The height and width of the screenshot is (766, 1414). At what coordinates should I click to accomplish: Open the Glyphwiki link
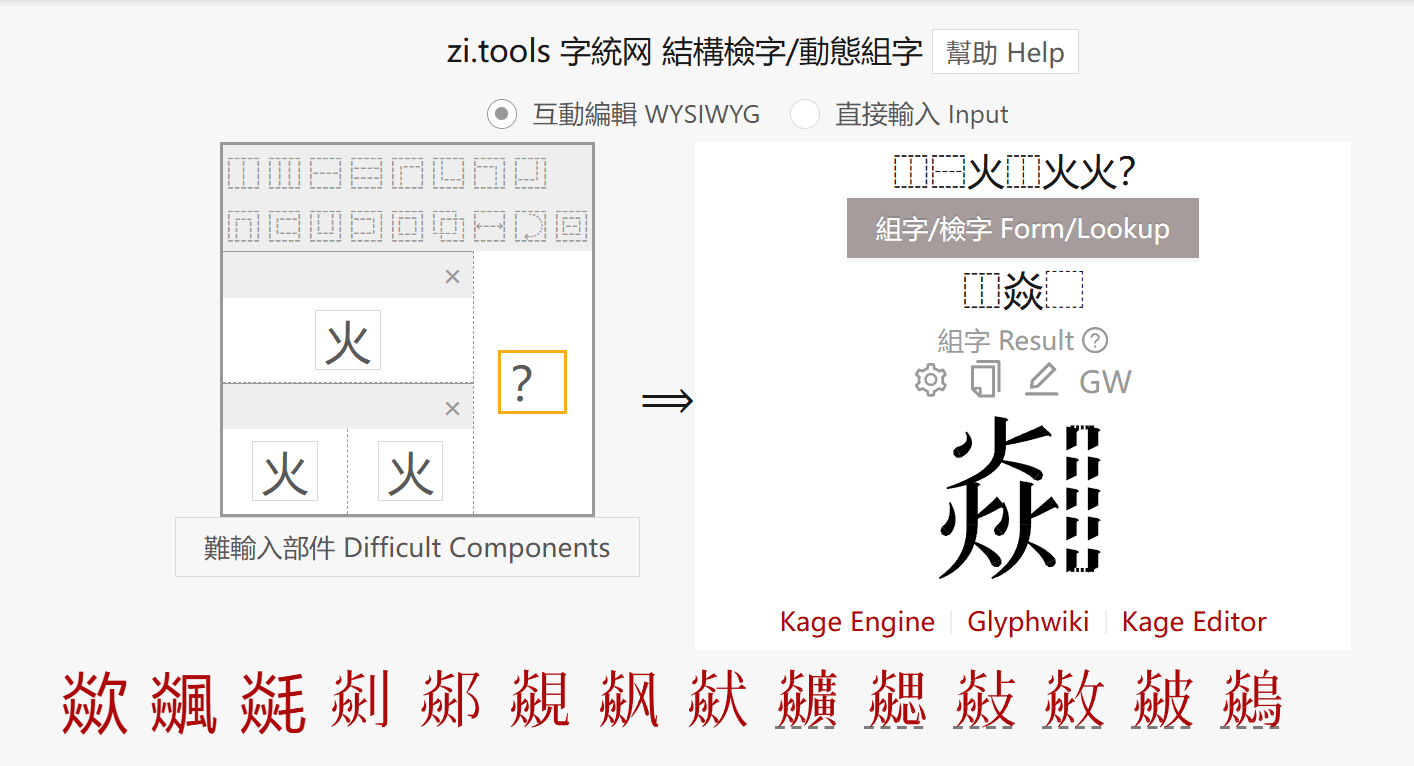(x=1028, y=621)
